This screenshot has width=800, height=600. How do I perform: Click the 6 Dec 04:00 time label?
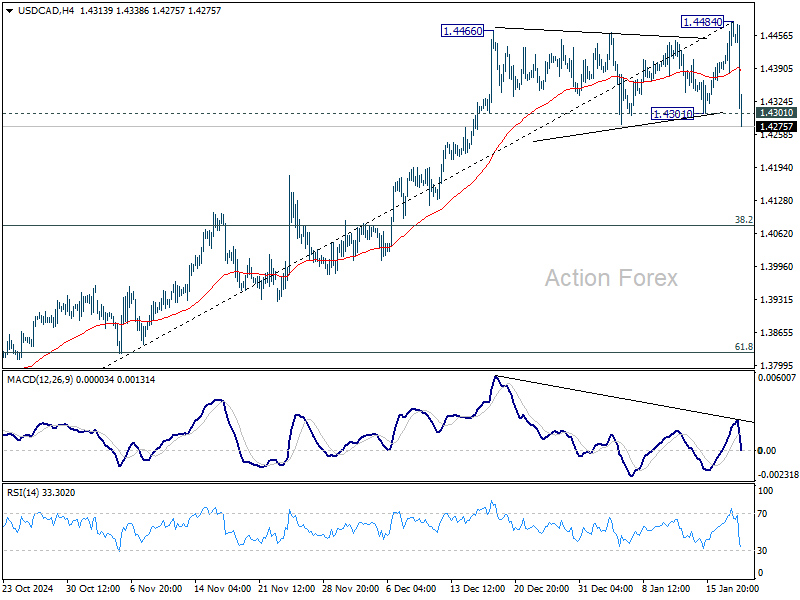pyautogui.click(x=411, y=589)
